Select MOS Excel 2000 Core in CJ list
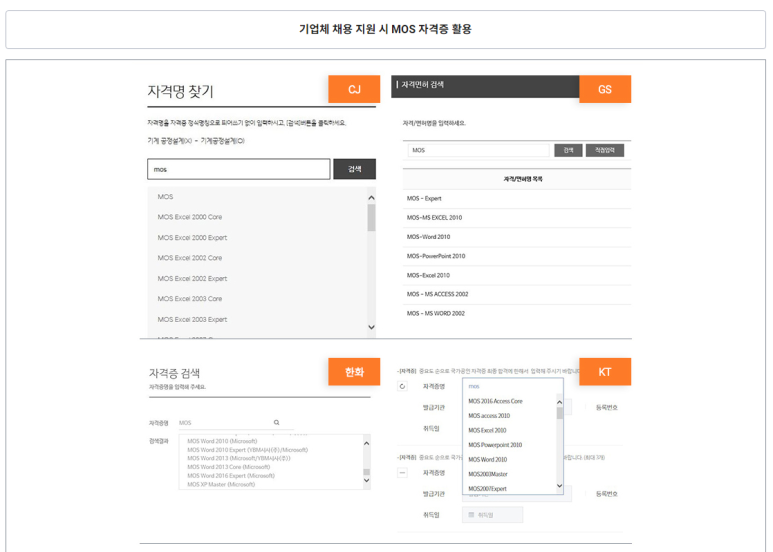Screen dimensions: 773x552 (x=190, y=217)
